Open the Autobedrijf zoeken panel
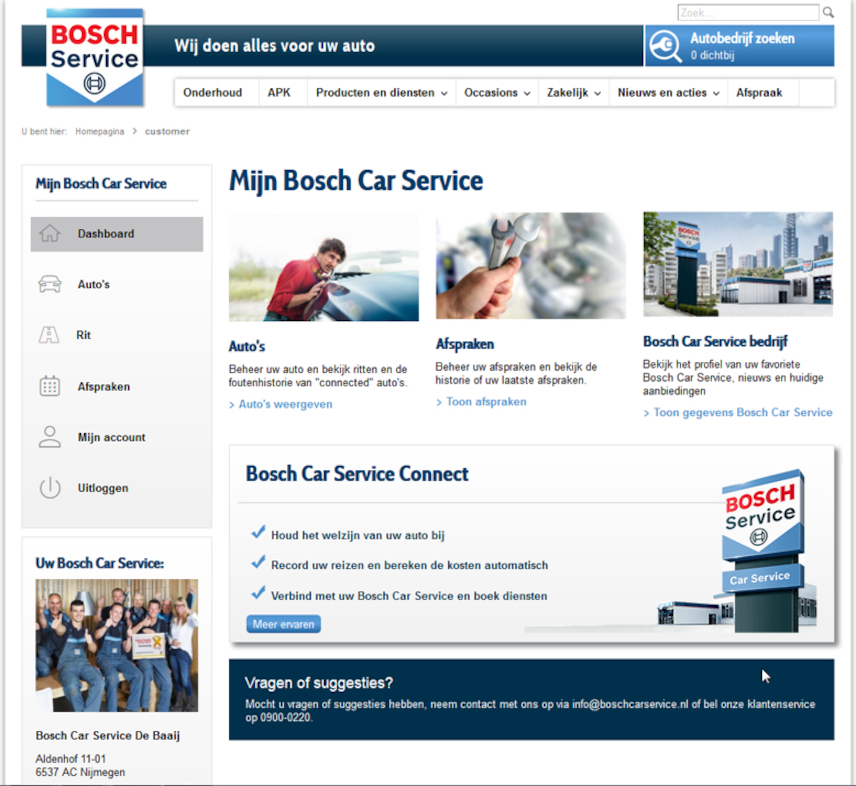The width and height of the screenshot is (856, 786). pyautogui.click(x=740, y=46)
